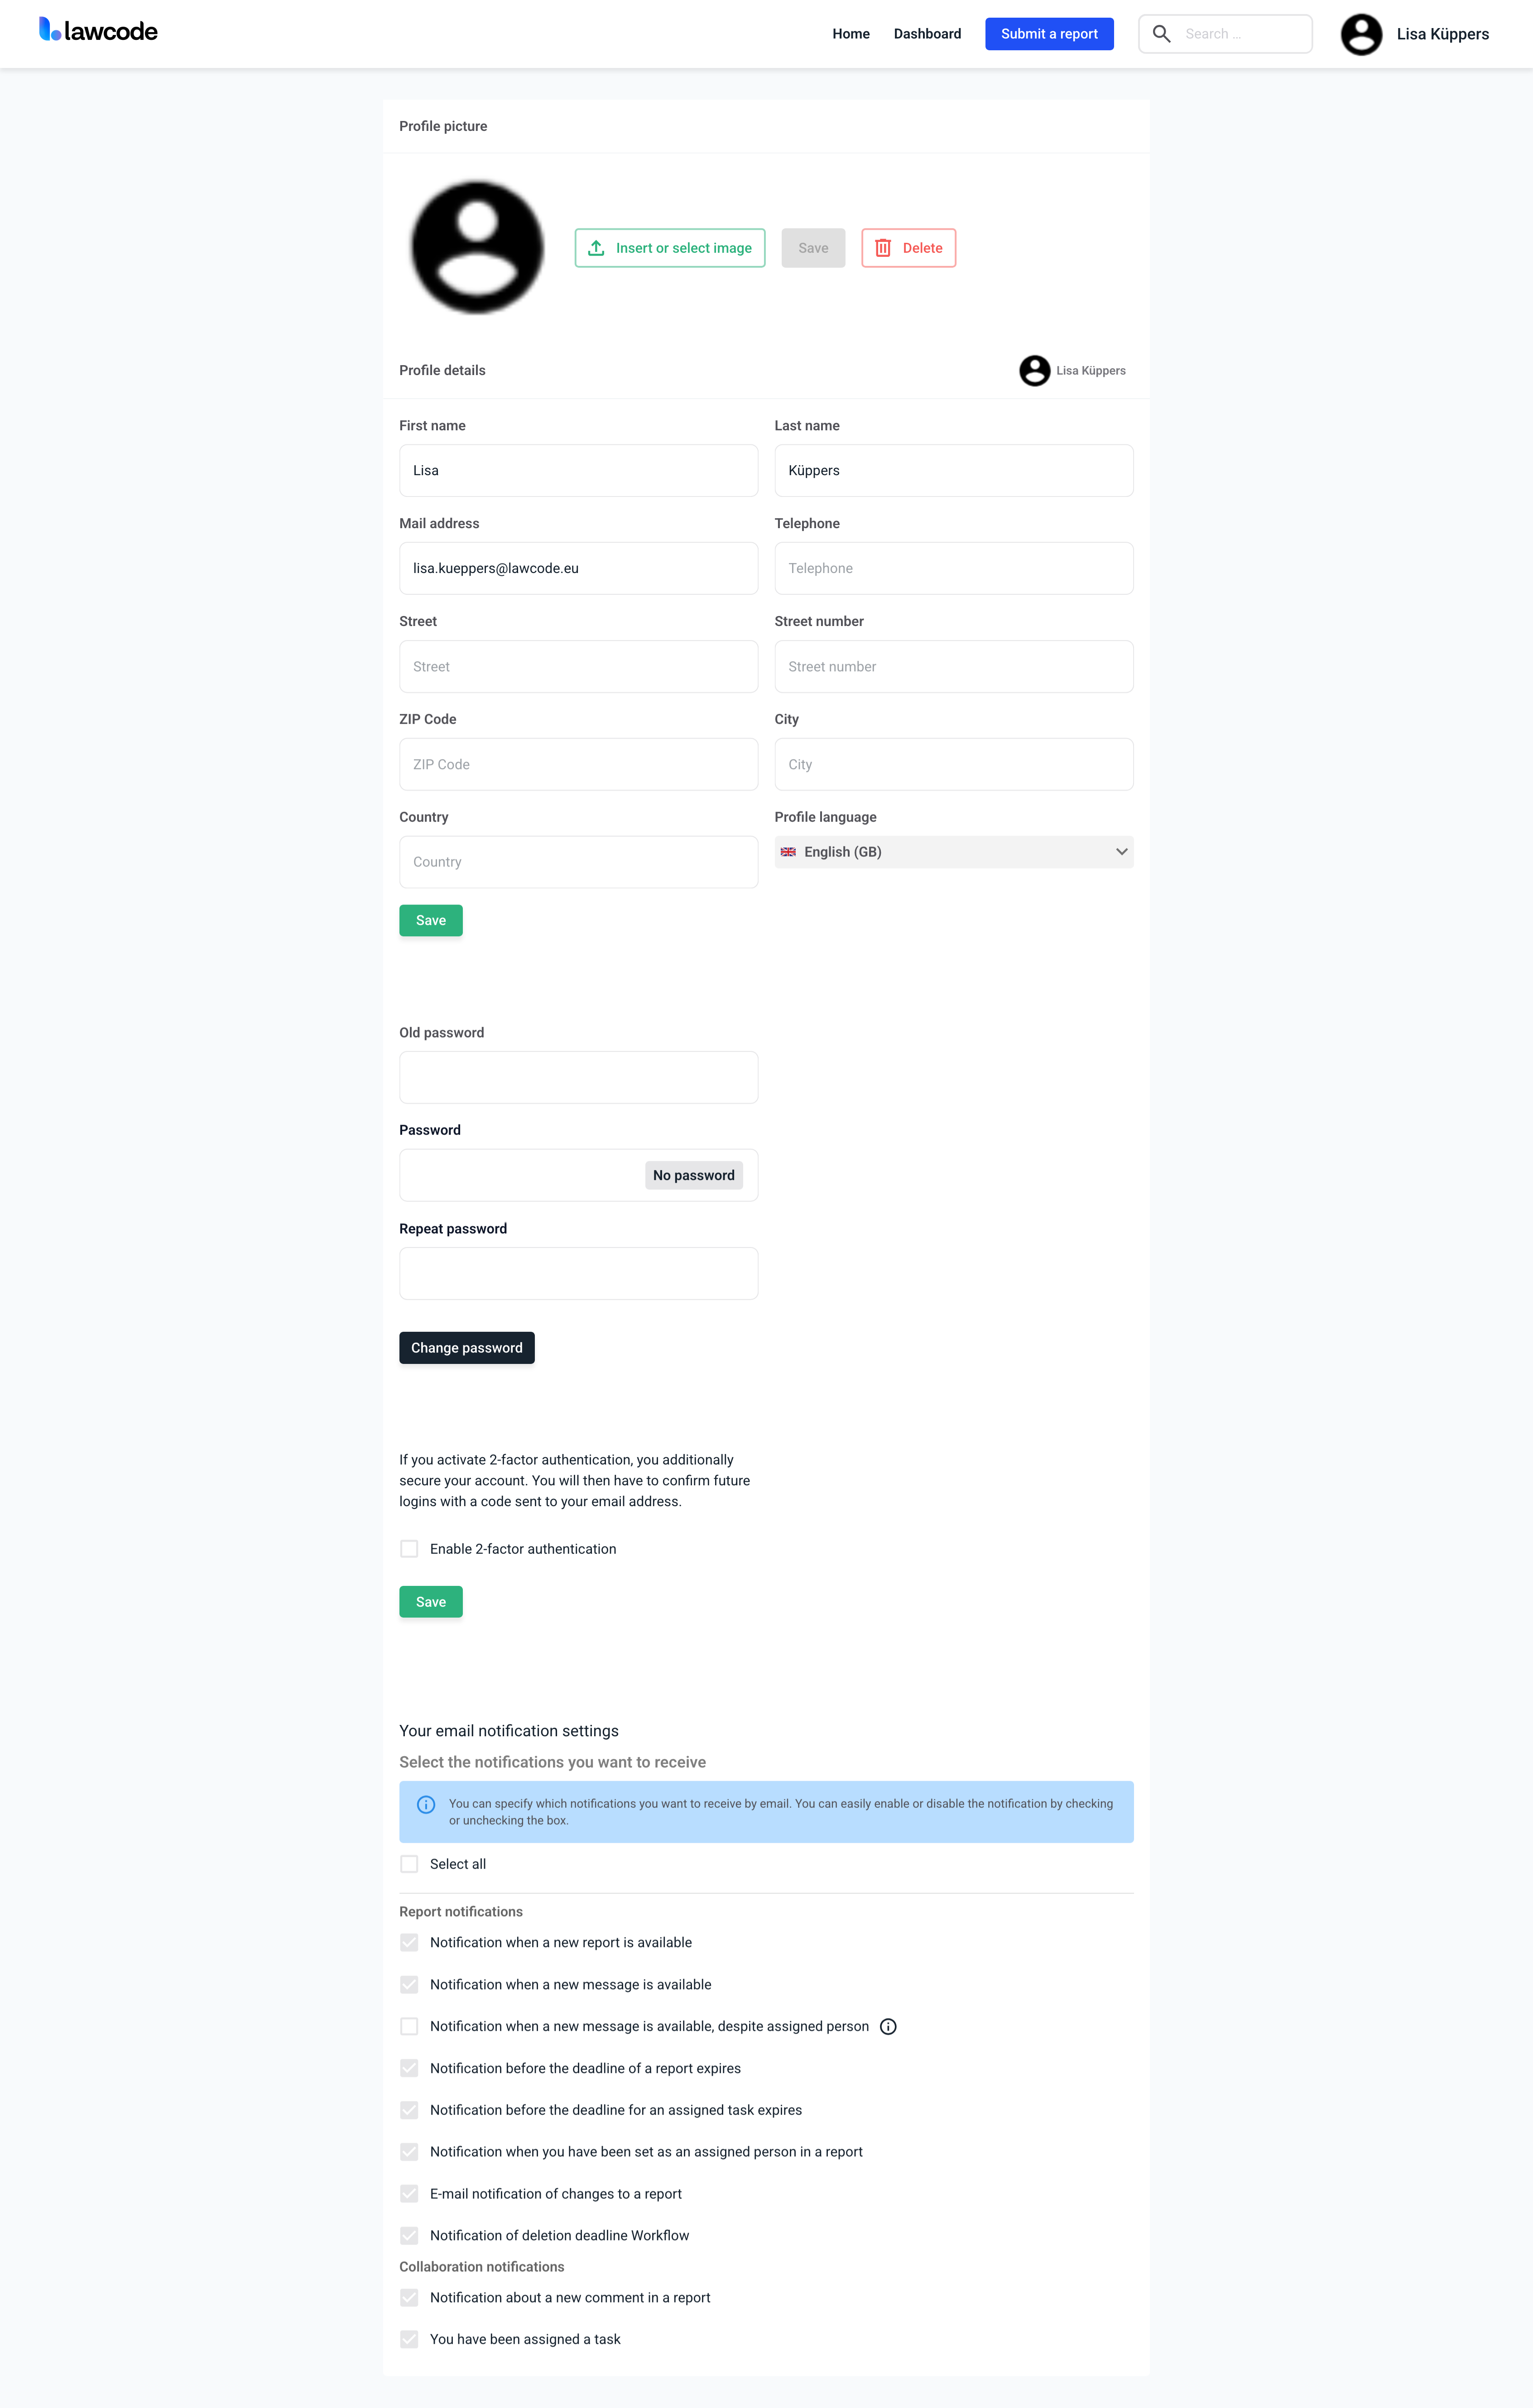1533x2408 pixels.
Task: Check the Select all notifications box
Action: [409, 1864]
